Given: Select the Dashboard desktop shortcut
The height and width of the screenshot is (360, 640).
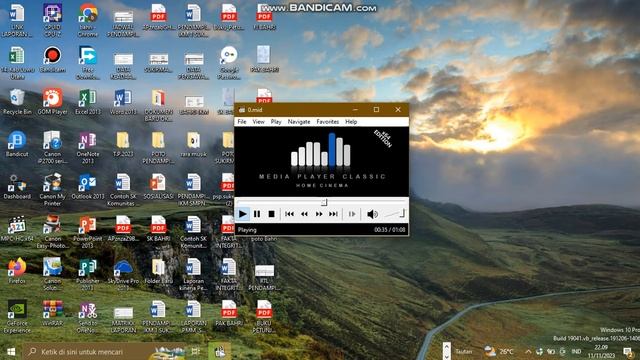Looking at the screenshot, I should click(x=17, y=187).
